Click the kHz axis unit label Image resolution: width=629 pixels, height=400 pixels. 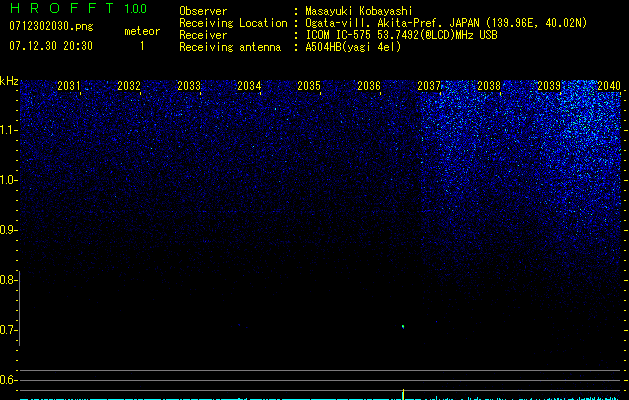click(x=9, y=81)
